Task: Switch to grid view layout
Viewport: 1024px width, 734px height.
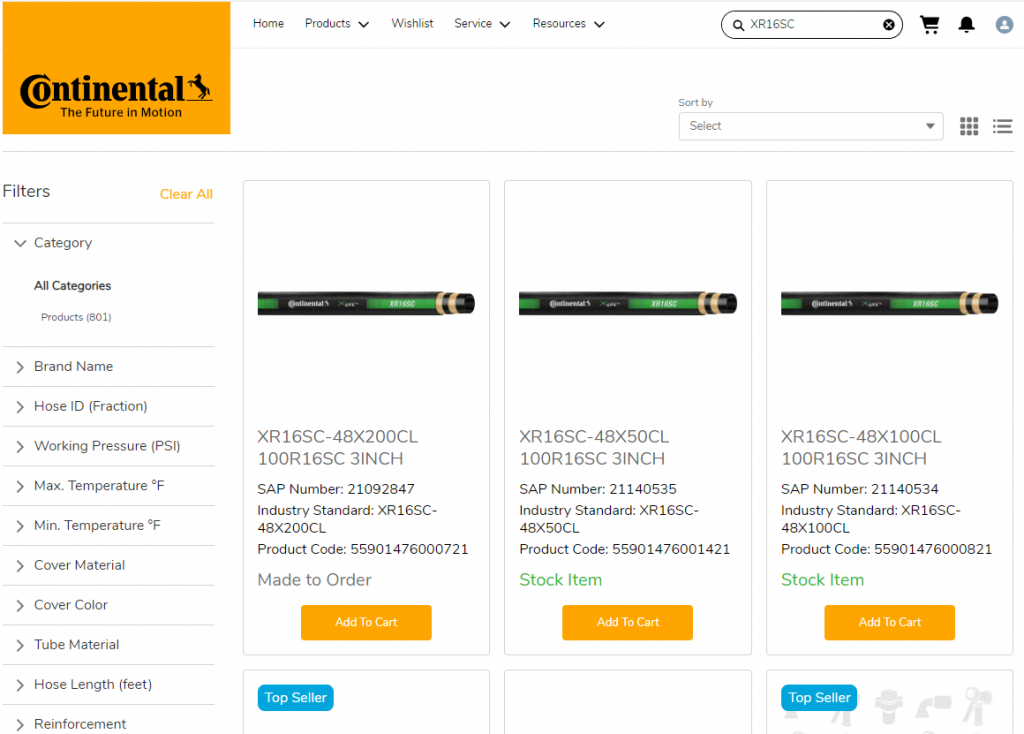Action: coord(969,126)
